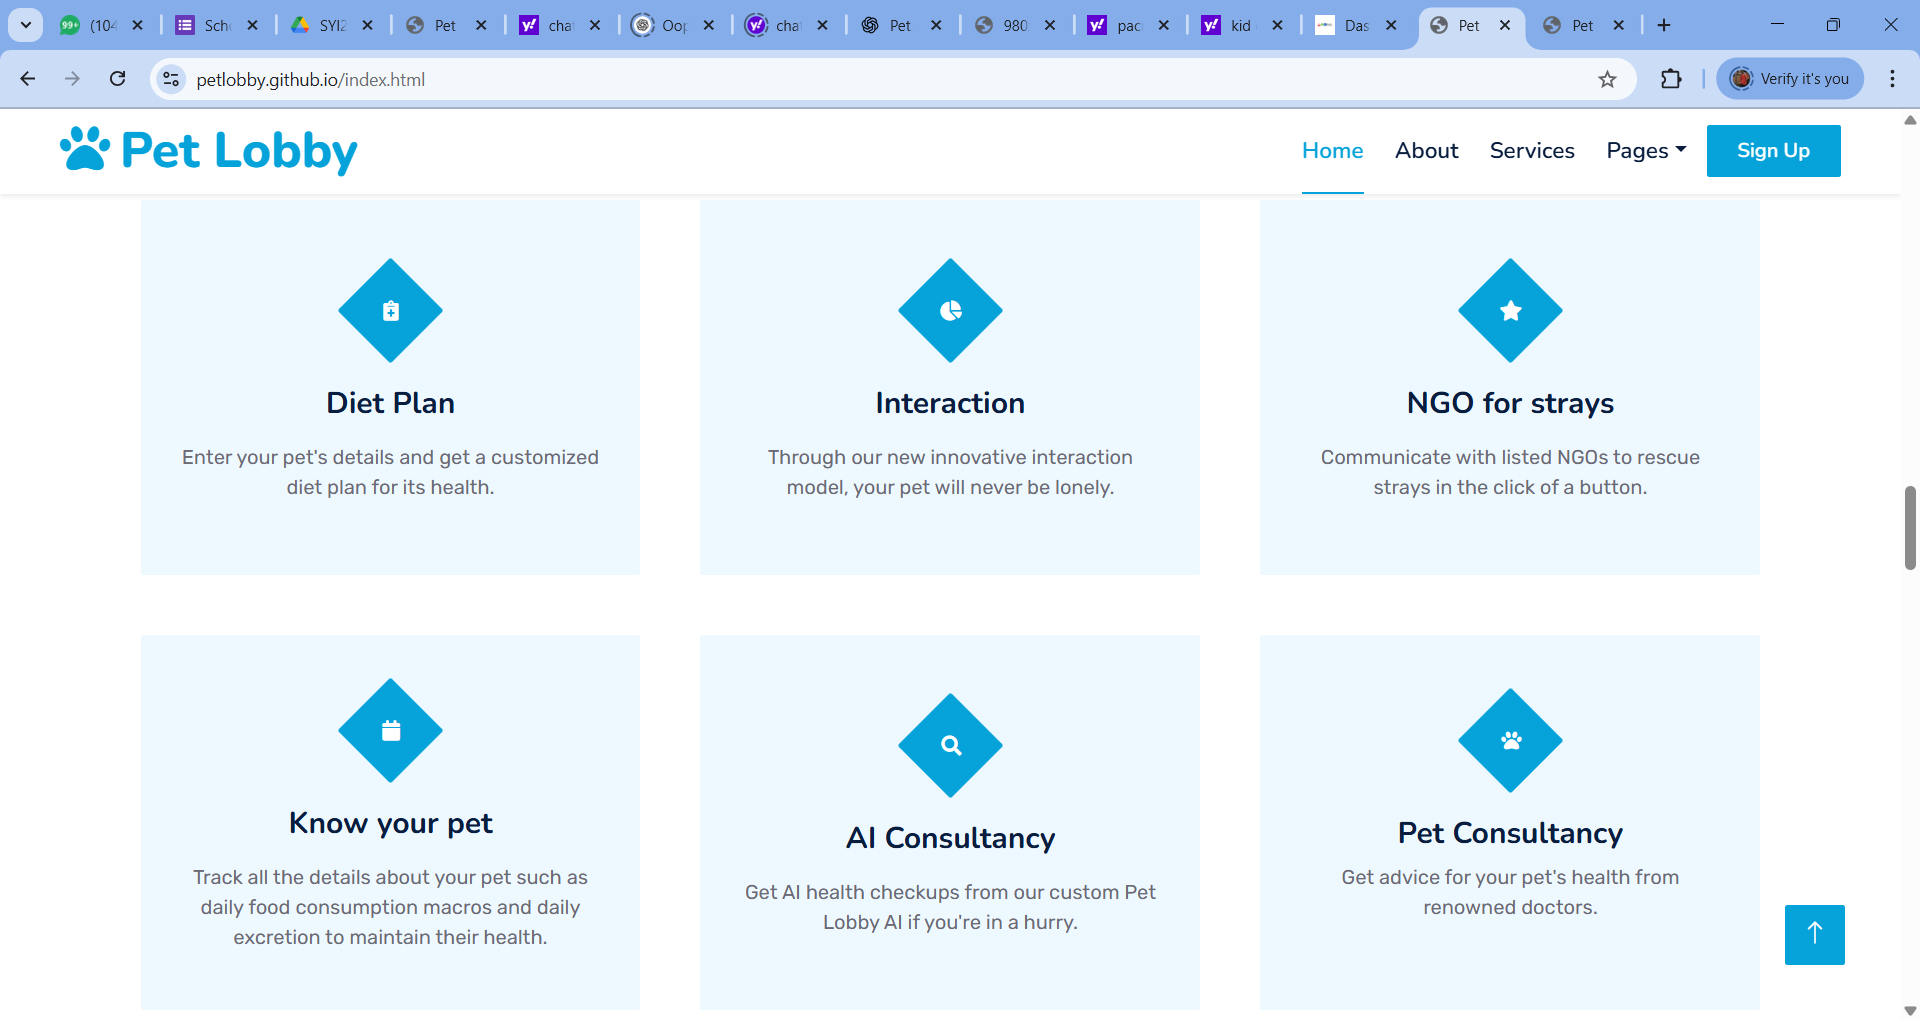Click the Sign Up button

(1773, 150)
